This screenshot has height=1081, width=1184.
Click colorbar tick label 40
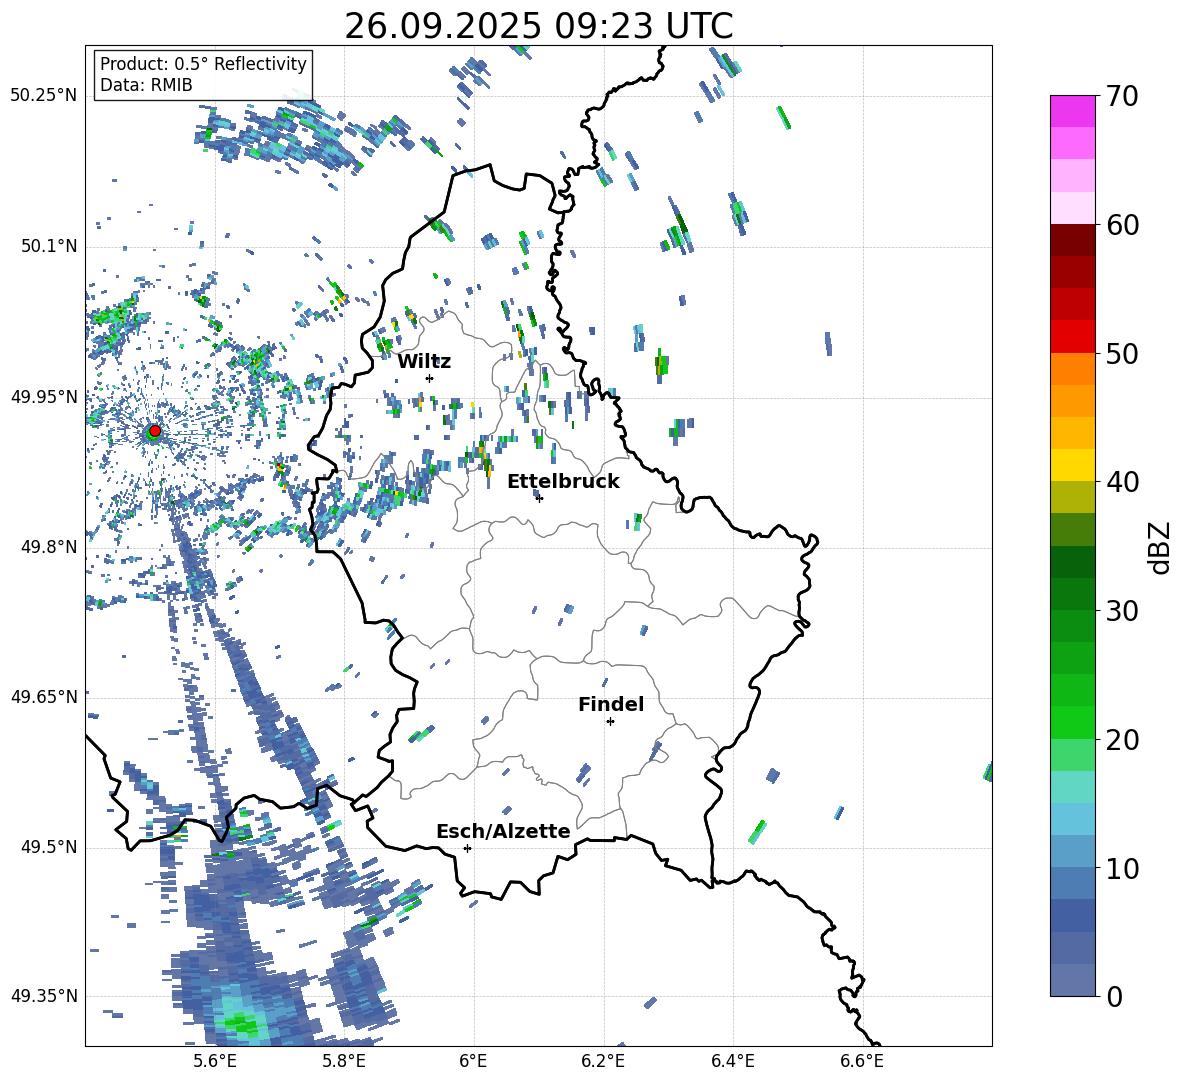click(x=1121, y=482)
